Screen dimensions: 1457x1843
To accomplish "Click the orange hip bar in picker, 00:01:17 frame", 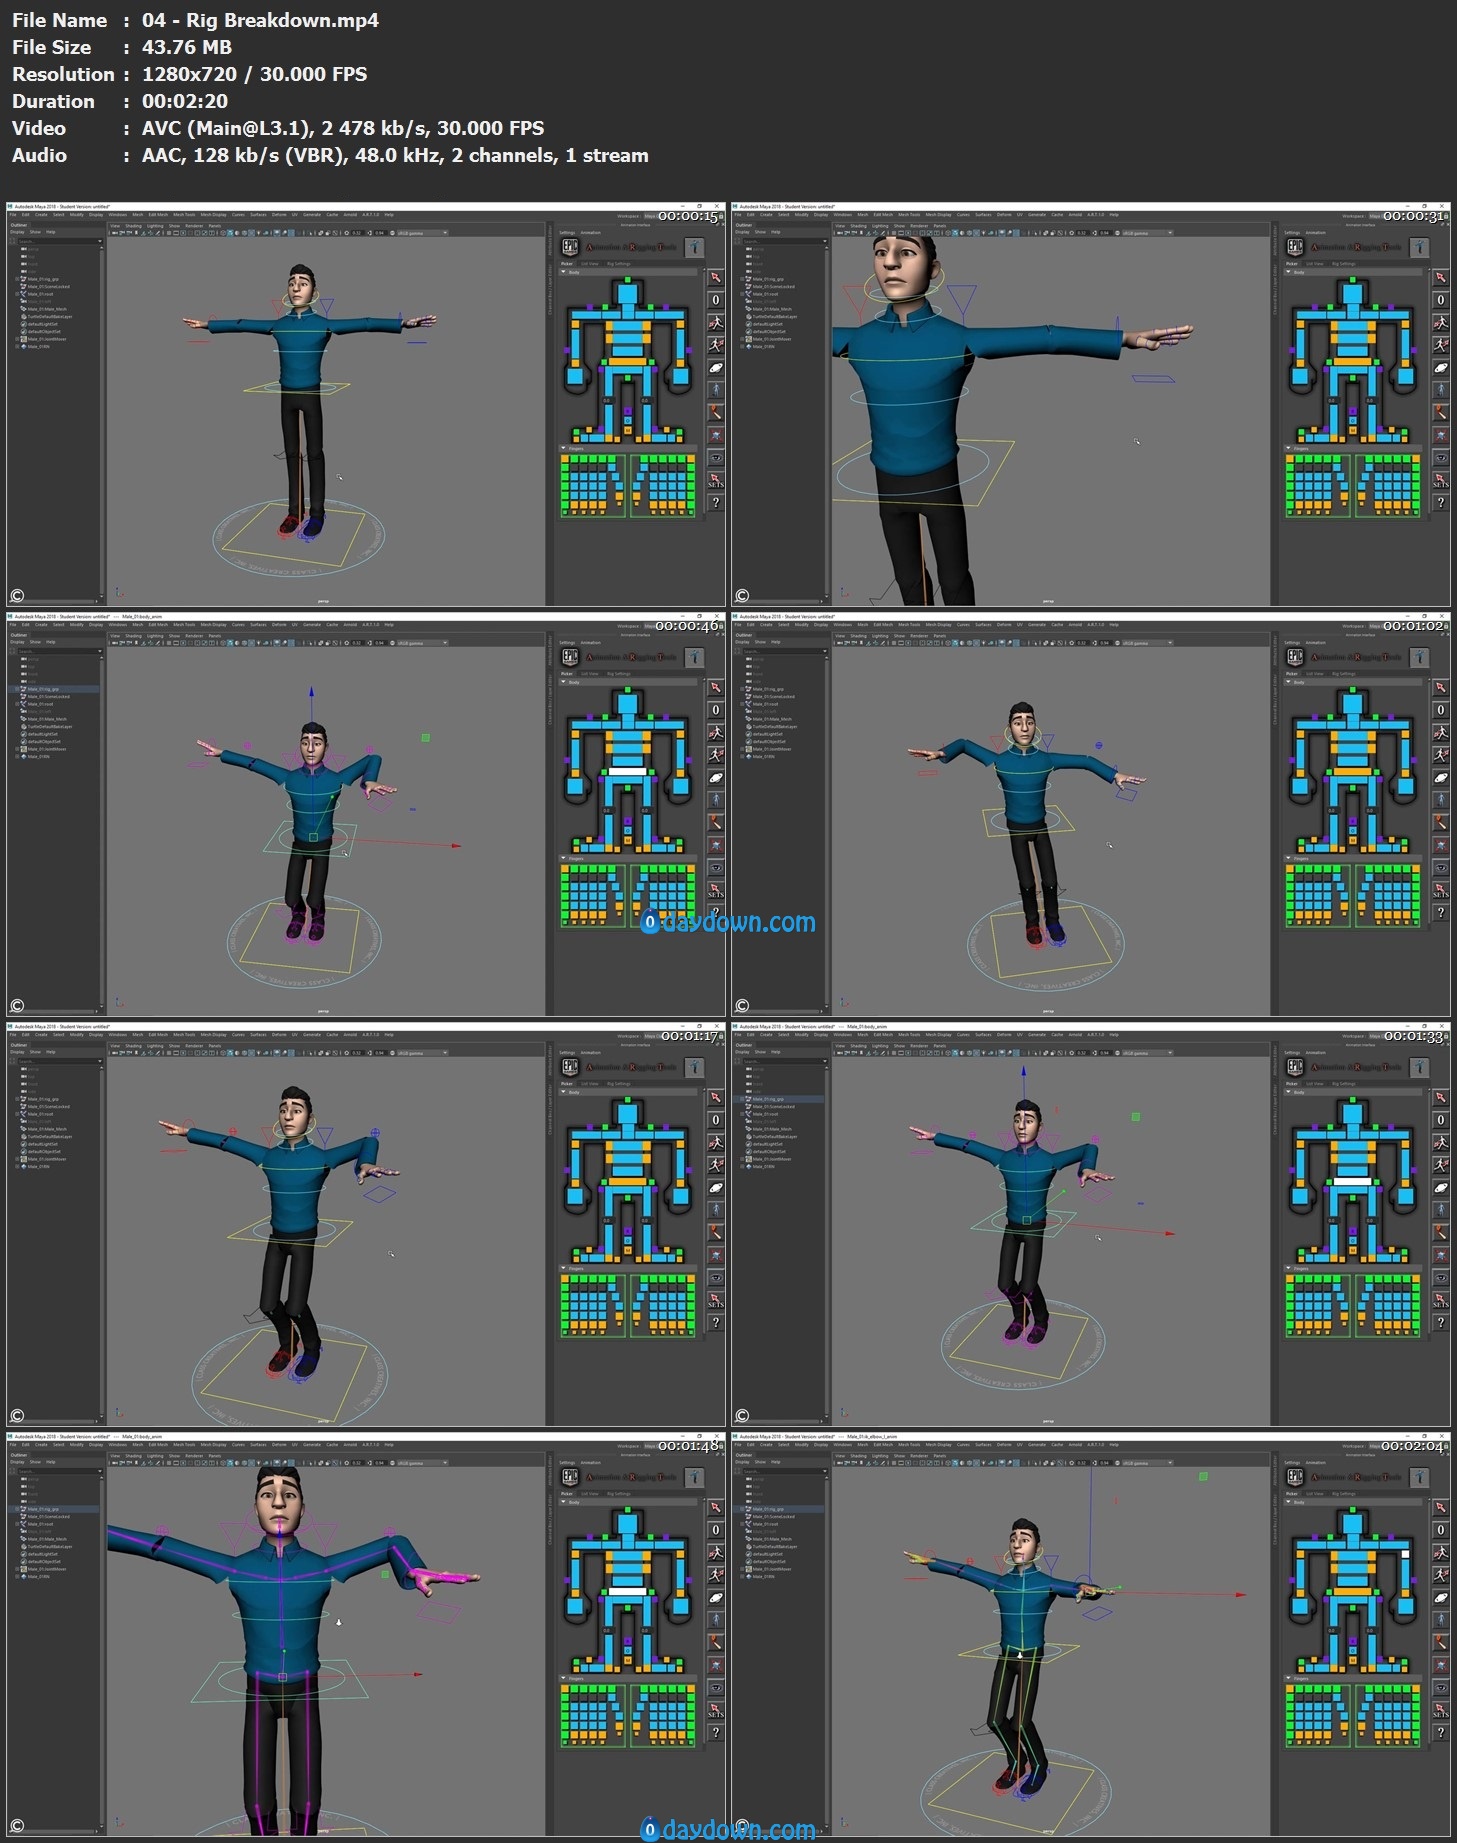I will click(628, 1181).
